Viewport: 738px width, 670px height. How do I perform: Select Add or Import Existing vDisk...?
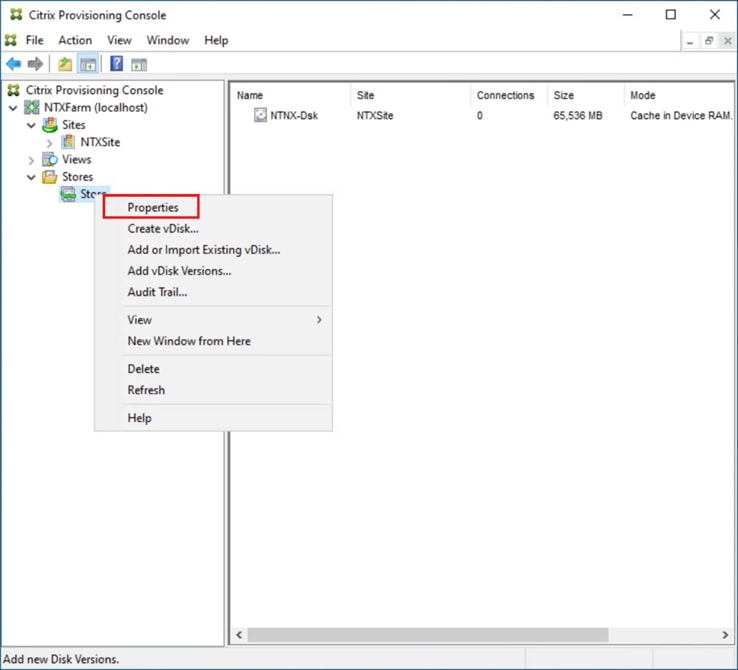click(x=203, y=250)
